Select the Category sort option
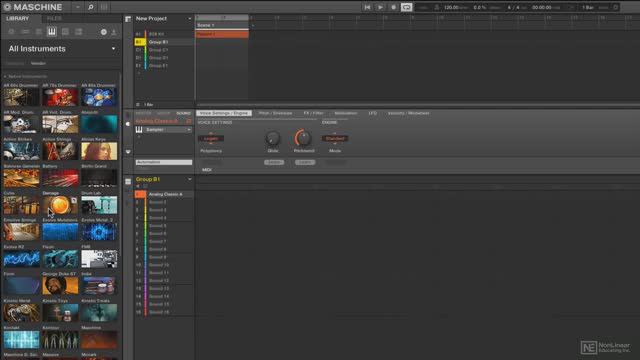Image resolution: width=640 pixels, height=360 pixels. (x=15, y=63)
